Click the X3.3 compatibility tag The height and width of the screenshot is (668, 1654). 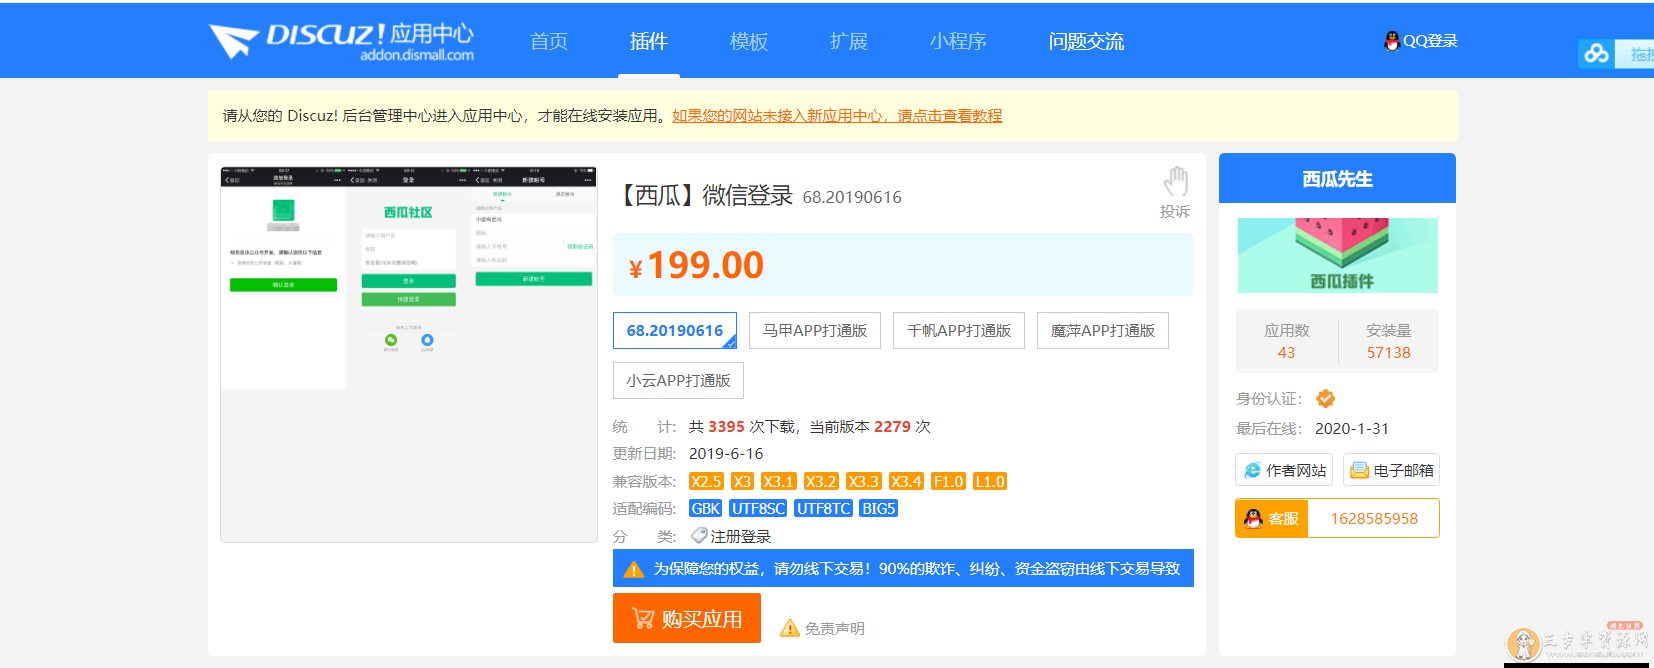coord(864,481)
